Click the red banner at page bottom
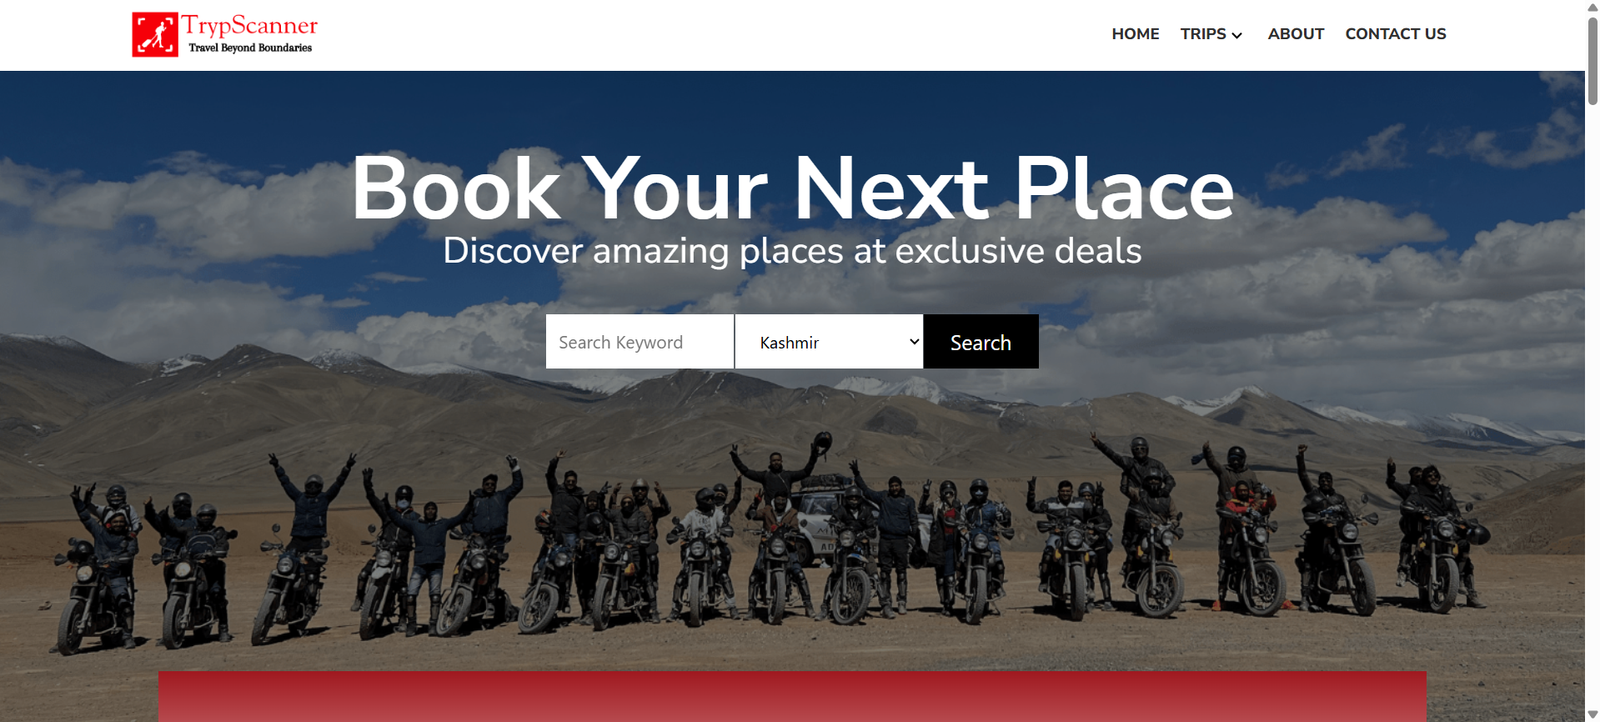 pos(792,697)
